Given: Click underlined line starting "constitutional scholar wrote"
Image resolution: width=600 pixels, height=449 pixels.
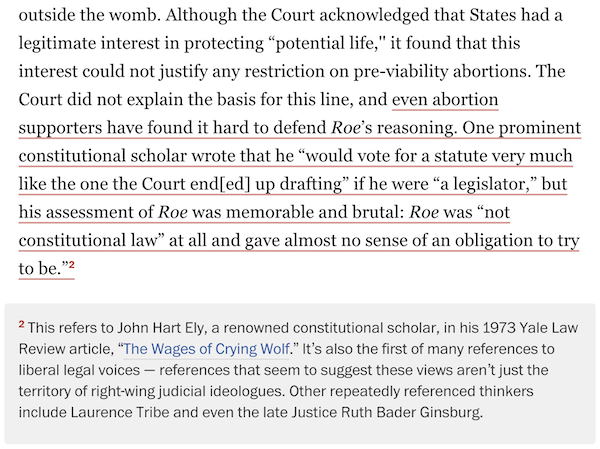Looking at the screenshot, I should pyautogui.click(x=295, y=156).
